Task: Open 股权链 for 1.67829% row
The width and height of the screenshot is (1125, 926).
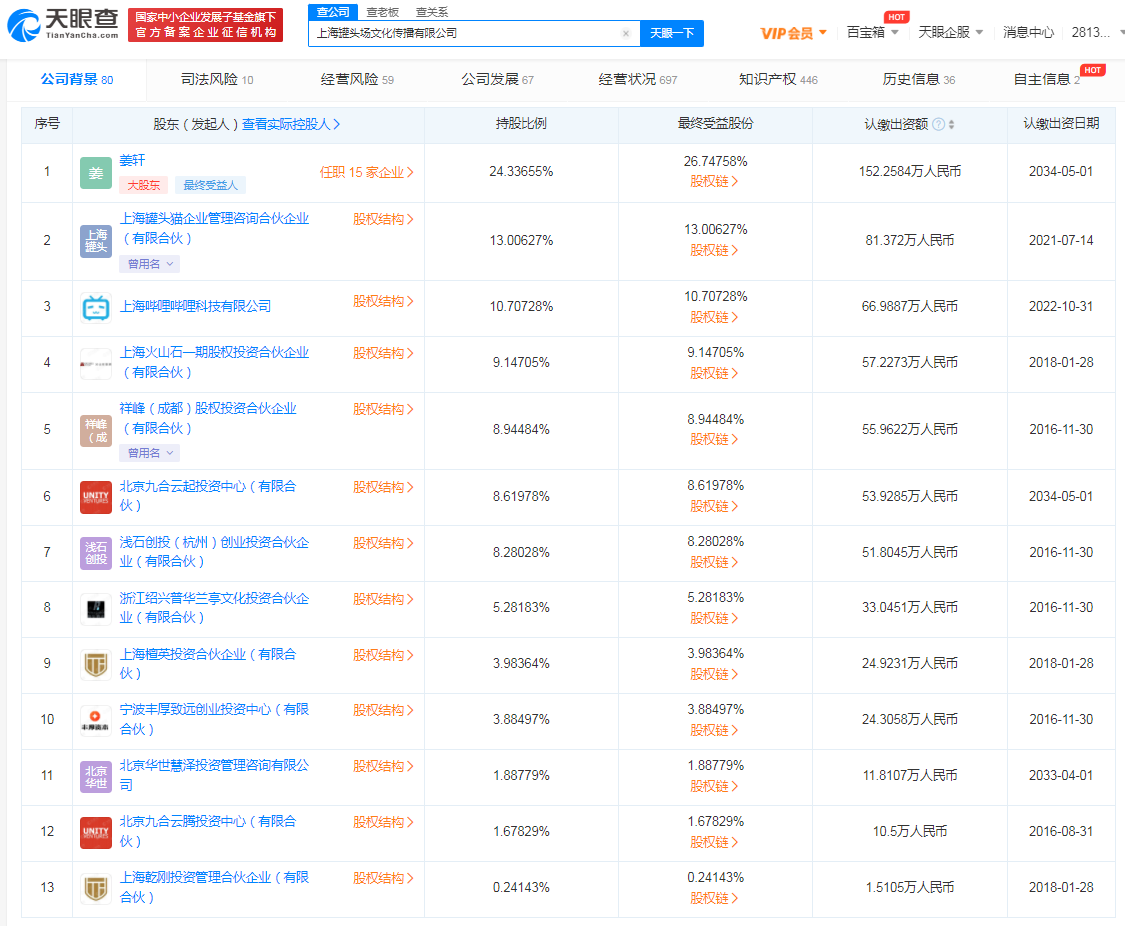Action: (714, 842)
